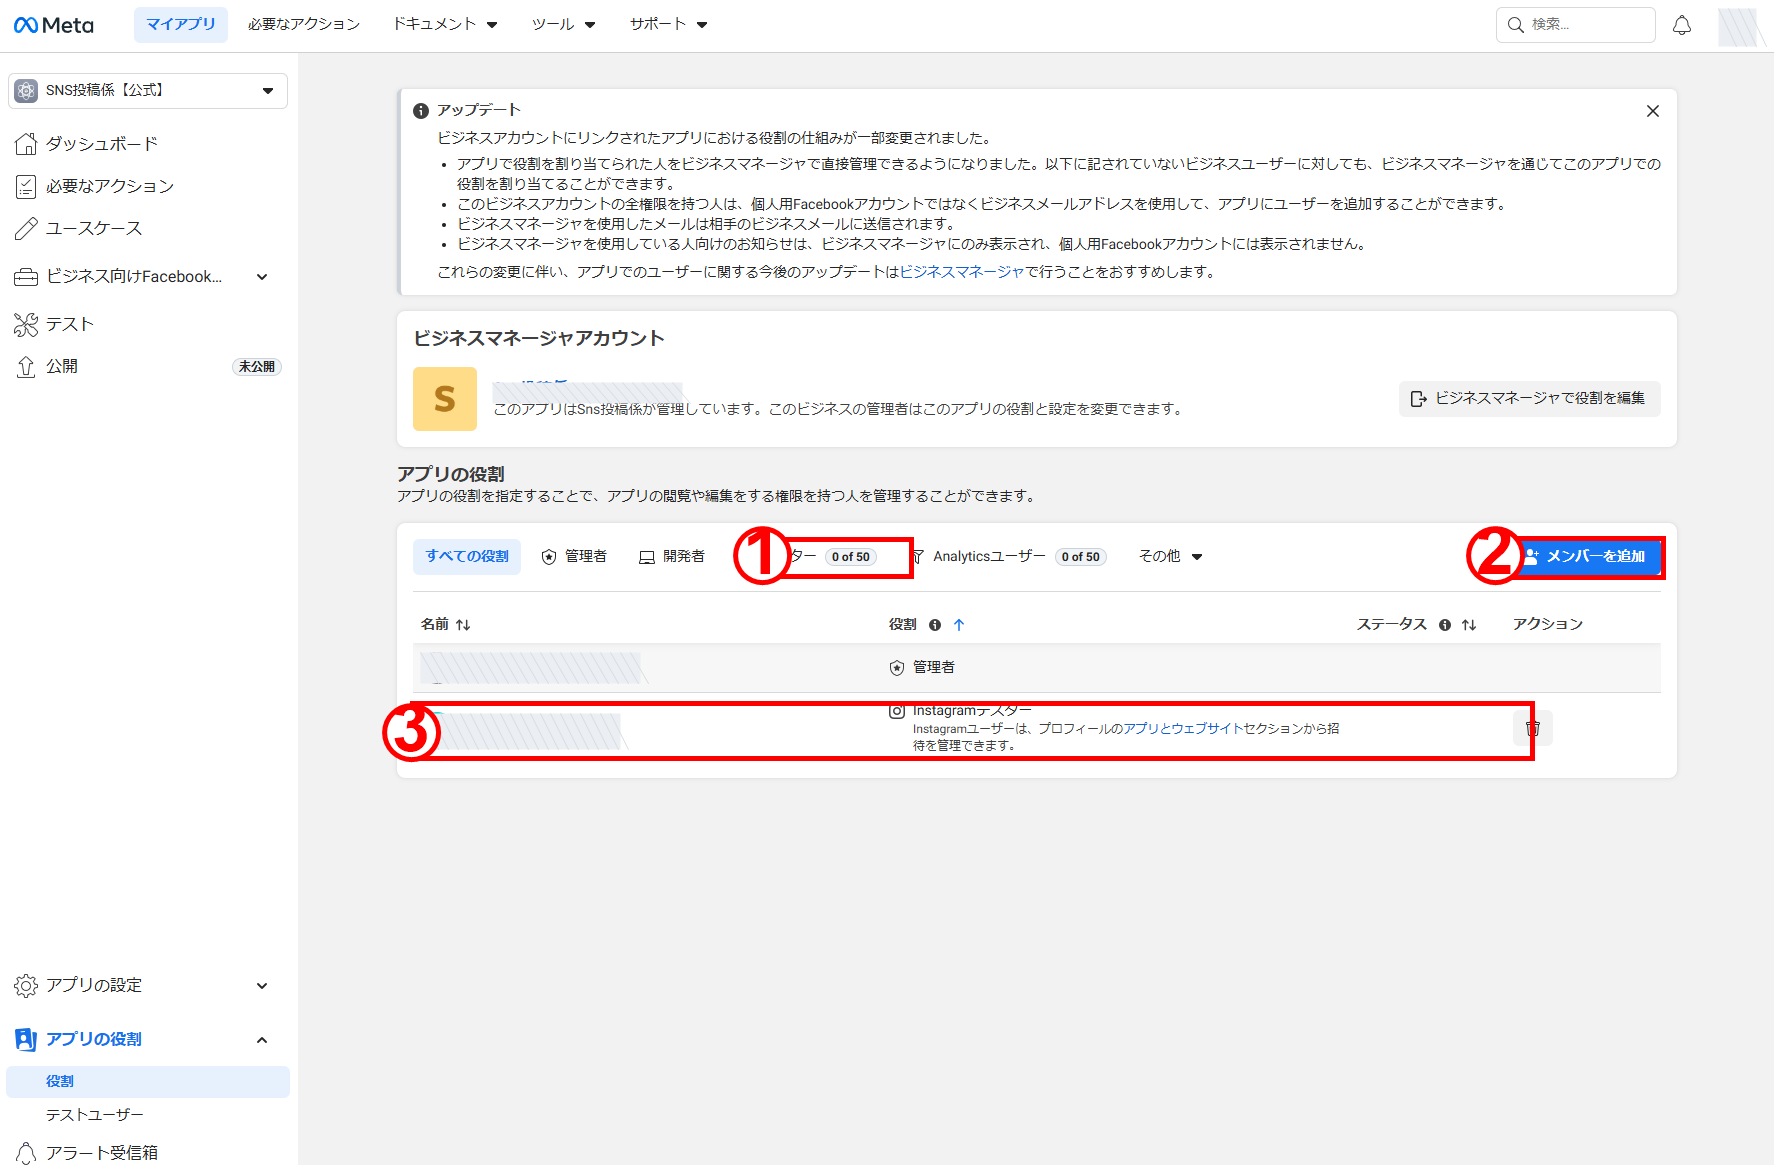Select マイアプリ in top navigation

click(181, 24)
